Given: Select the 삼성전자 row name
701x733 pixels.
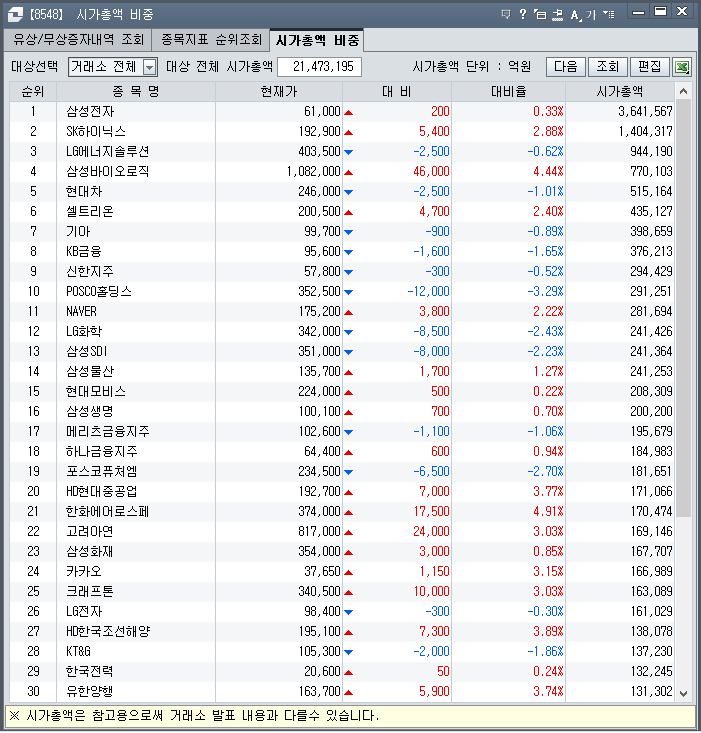Looking at the screenshot, I should coord(90,111).
